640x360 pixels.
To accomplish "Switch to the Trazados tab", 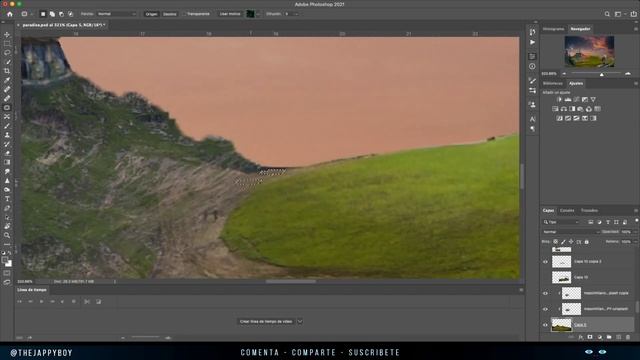I will coord(589,211).
